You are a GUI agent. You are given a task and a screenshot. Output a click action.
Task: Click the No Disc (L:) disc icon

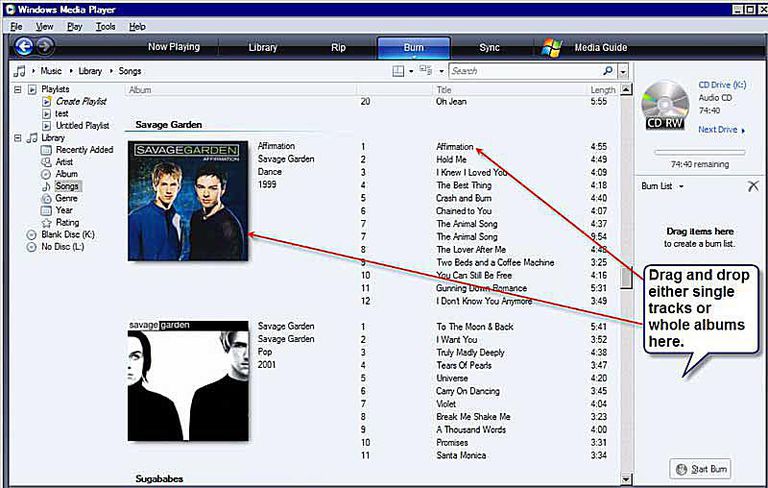[x=31, y=247]
